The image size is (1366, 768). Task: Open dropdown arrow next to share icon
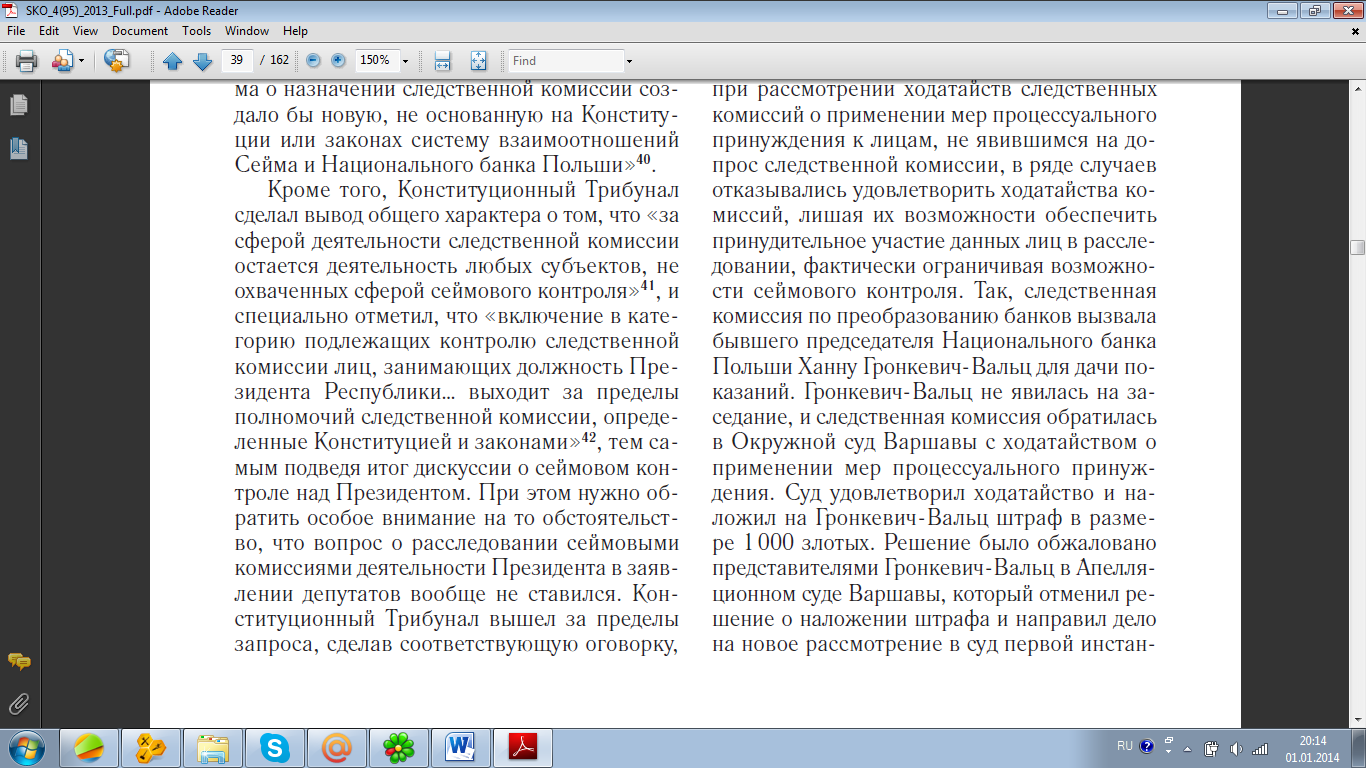[82, 61]
